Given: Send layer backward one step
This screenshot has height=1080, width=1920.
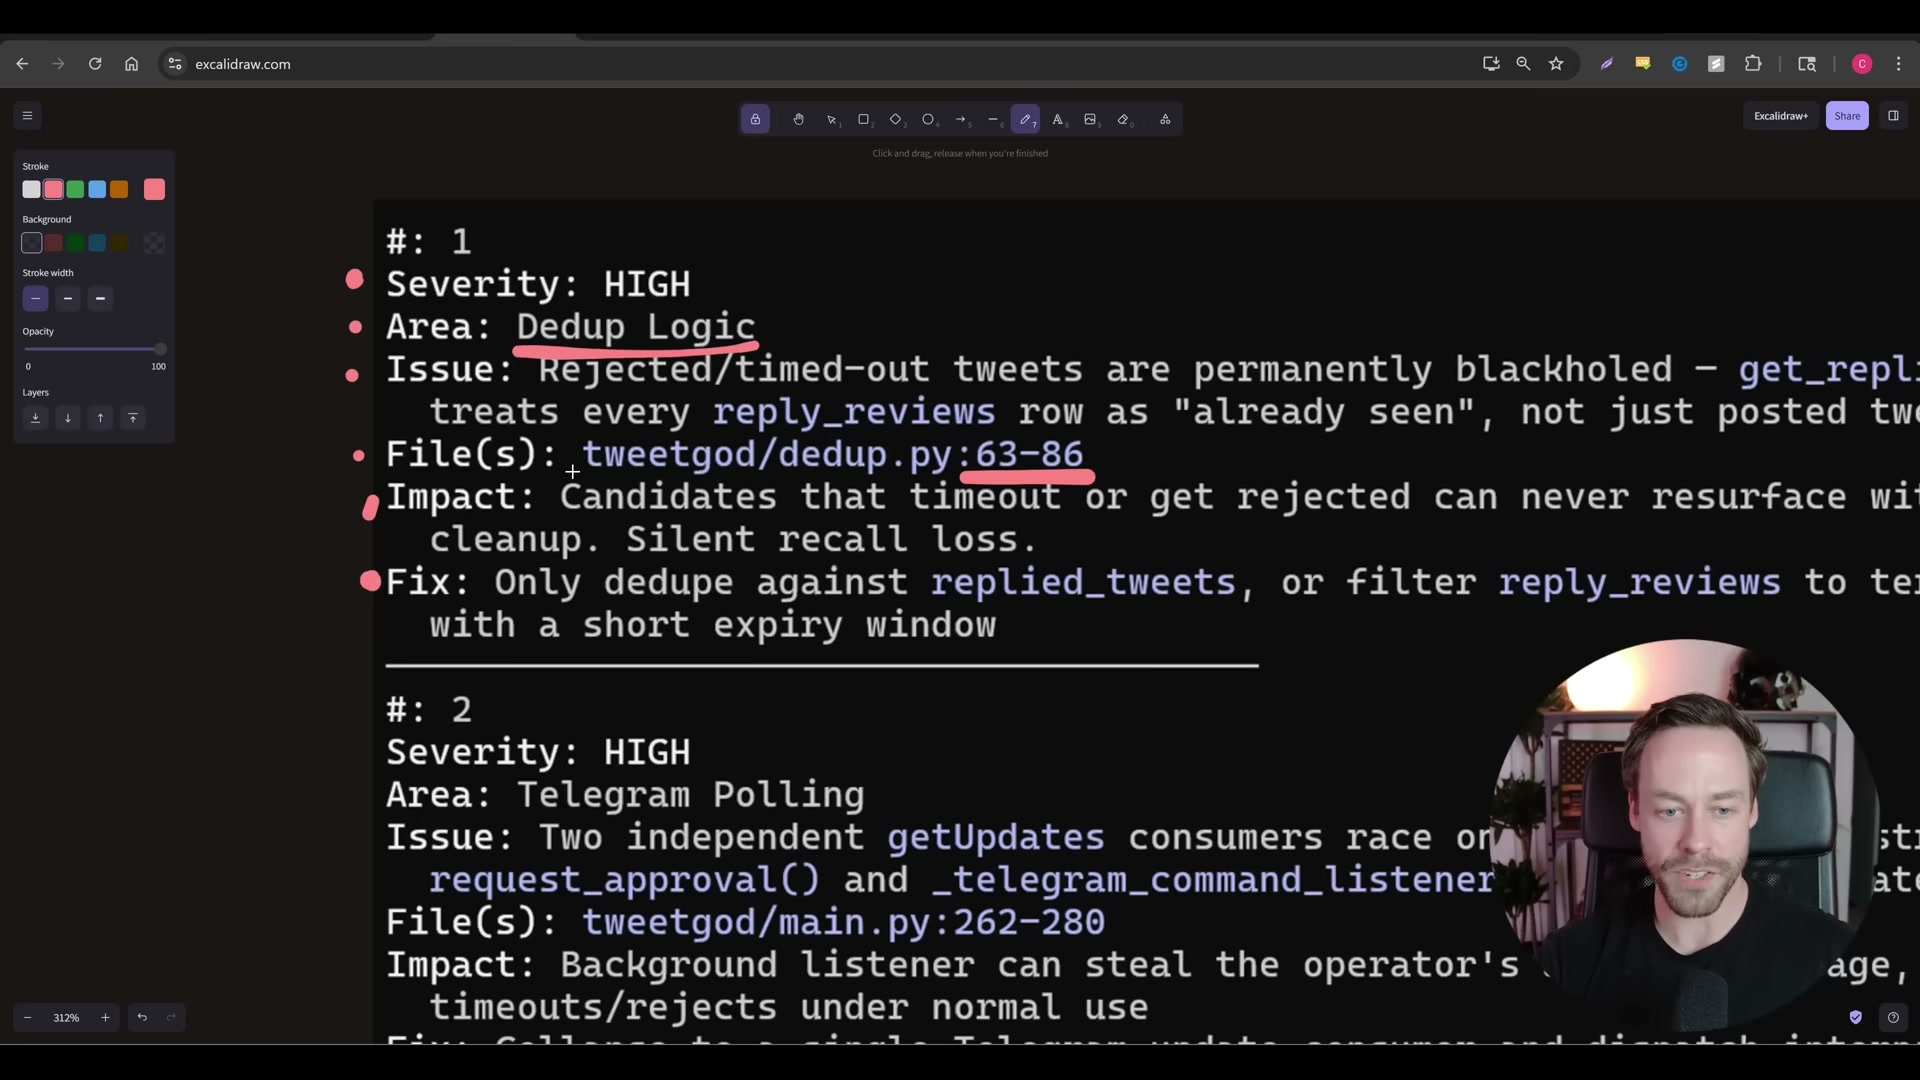Looking at the screenshot, I should 68,418.
